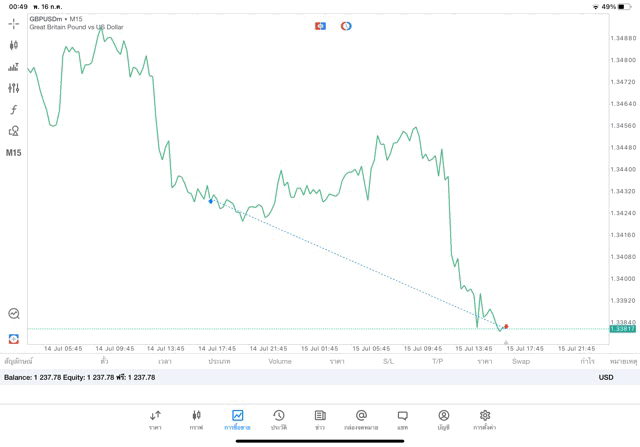Tap the Balance and Equity summary row
Viewport: 640px width, 447px height.
80,377
